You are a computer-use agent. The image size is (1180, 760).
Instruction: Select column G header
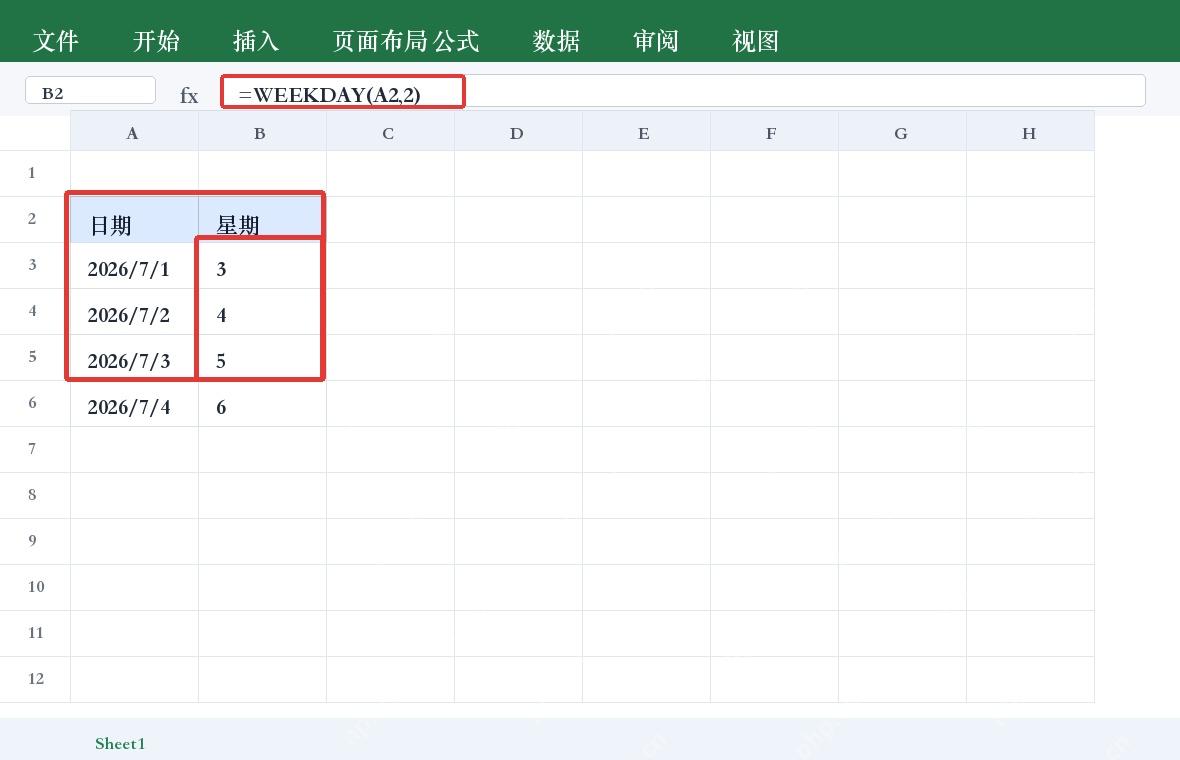[902, 131]
